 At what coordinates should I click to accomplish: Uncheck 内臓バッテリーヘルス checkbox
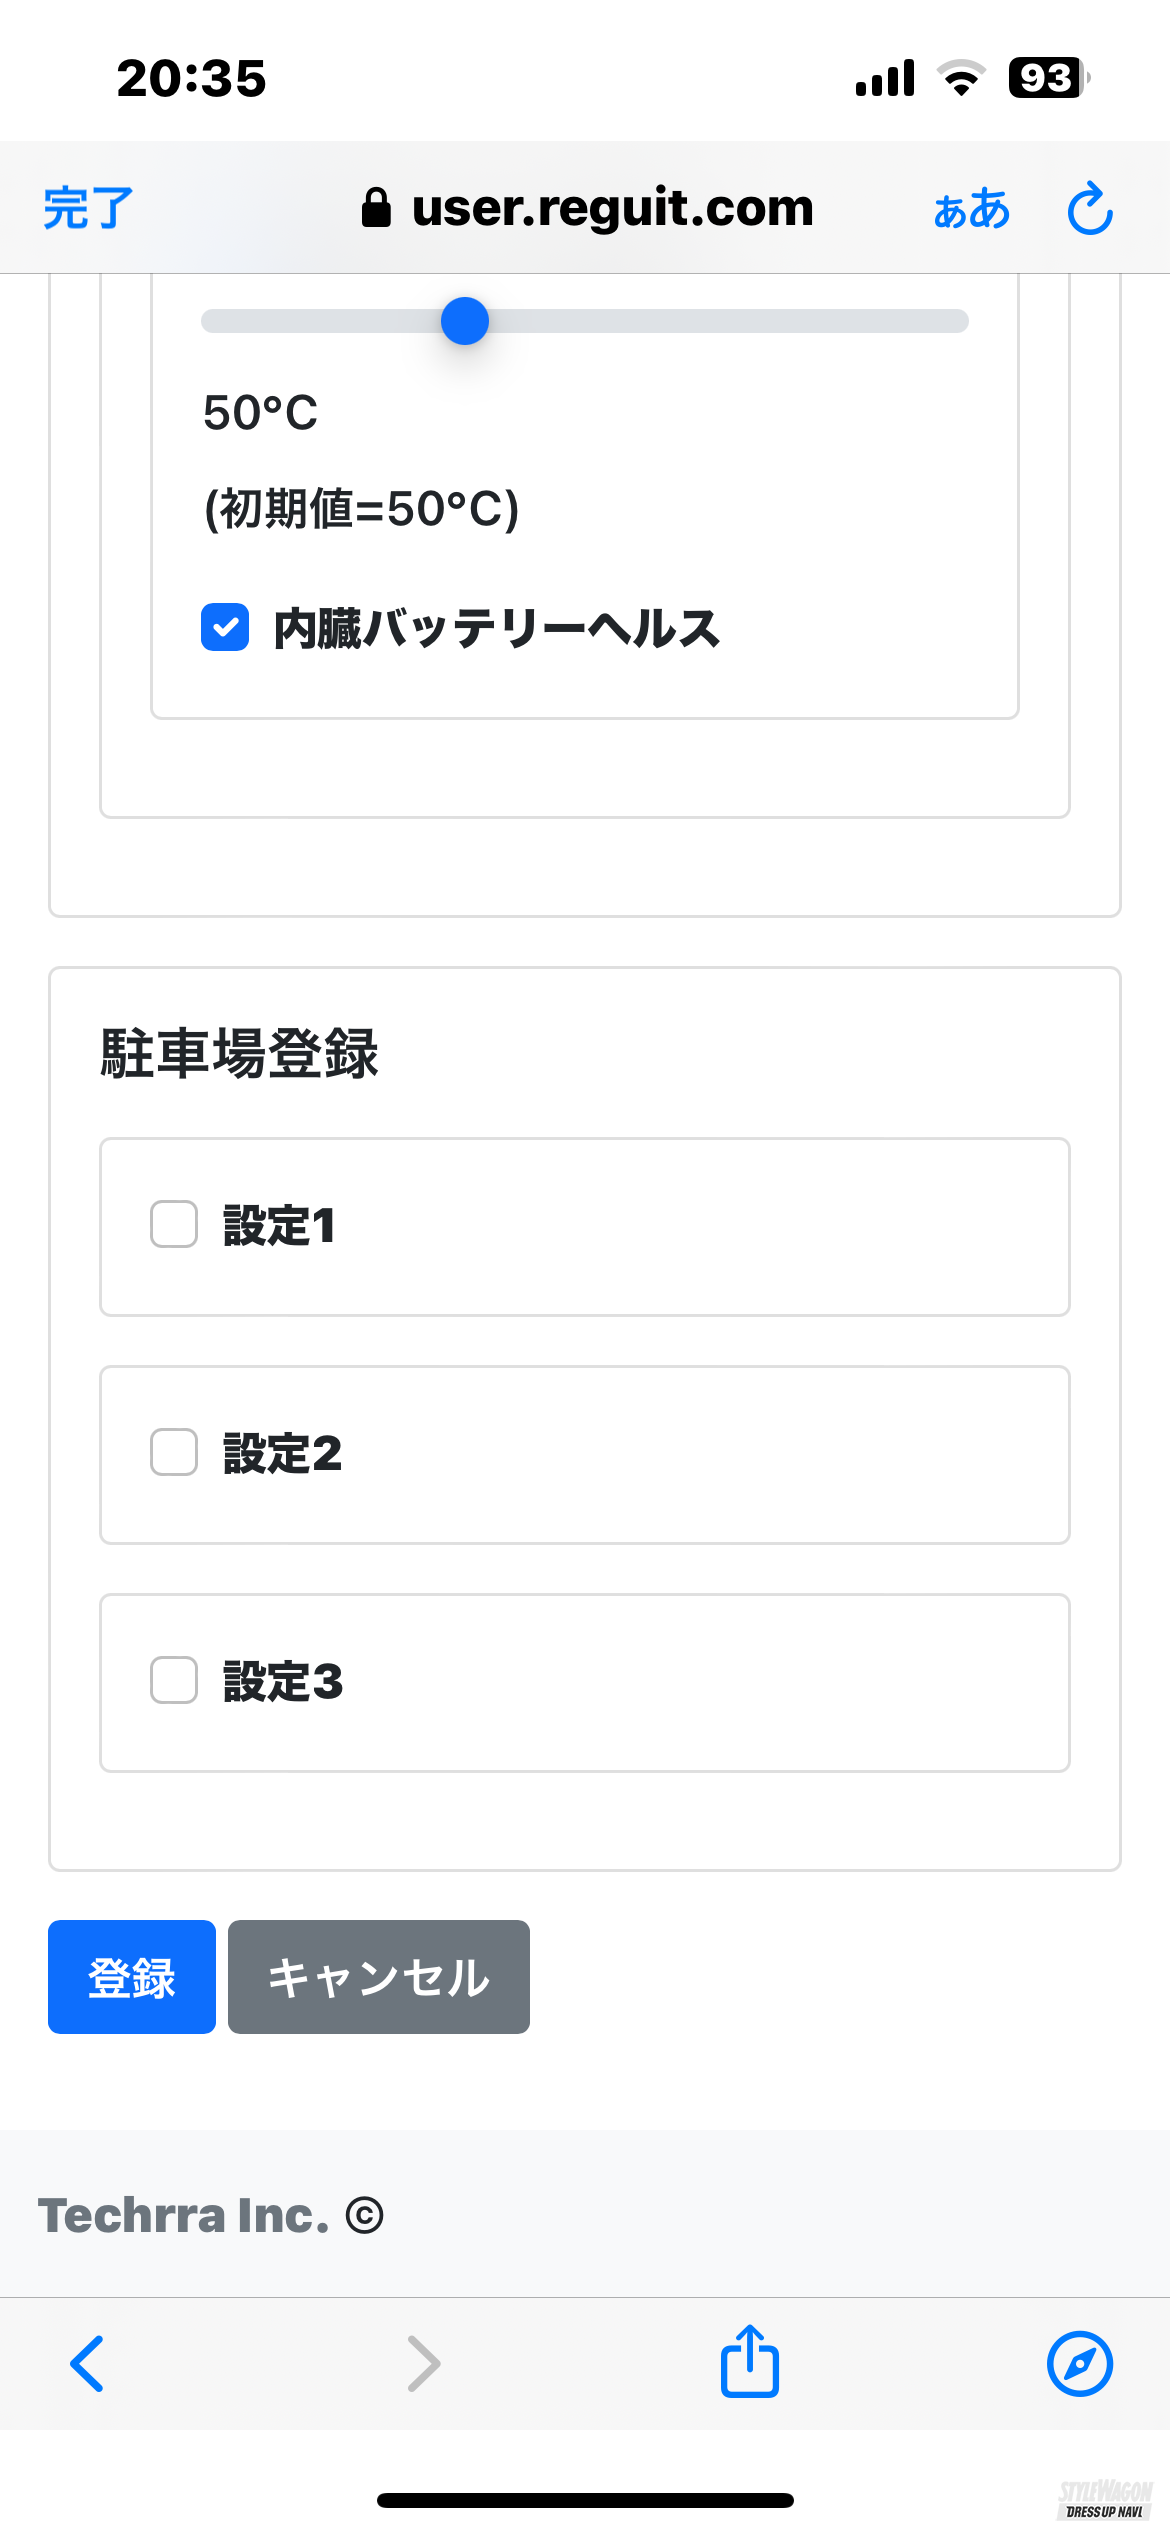point(225,627)
